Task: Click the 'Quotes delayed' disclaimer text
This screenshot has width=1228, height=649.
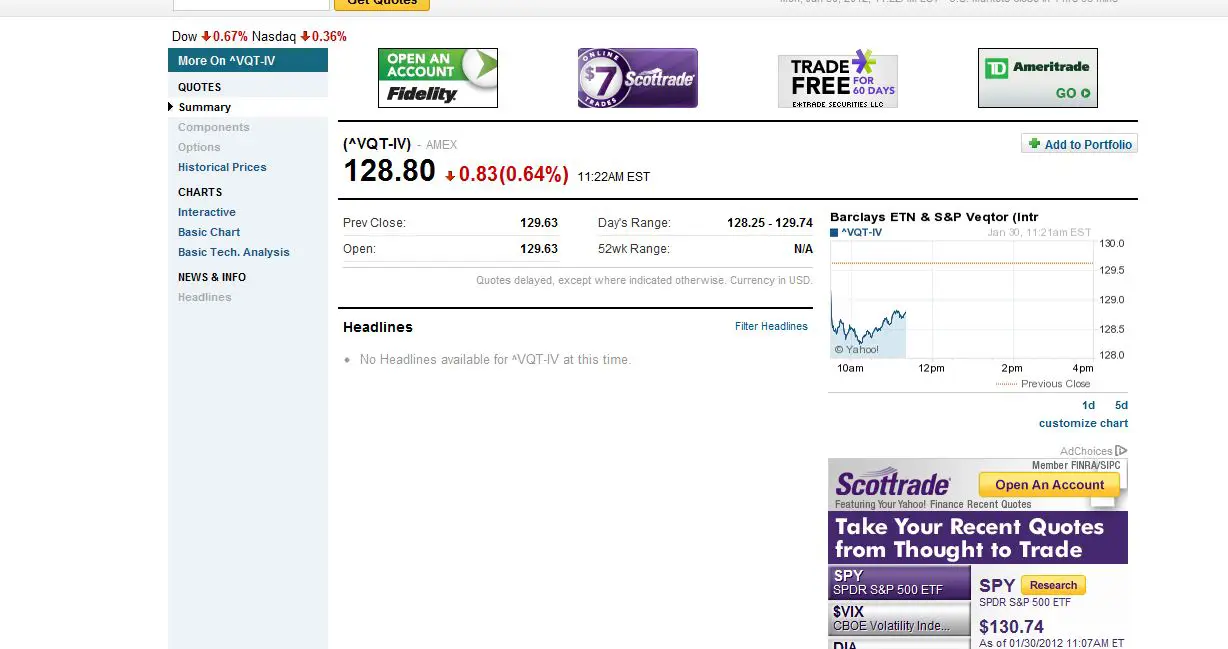Action: [644, 281]
